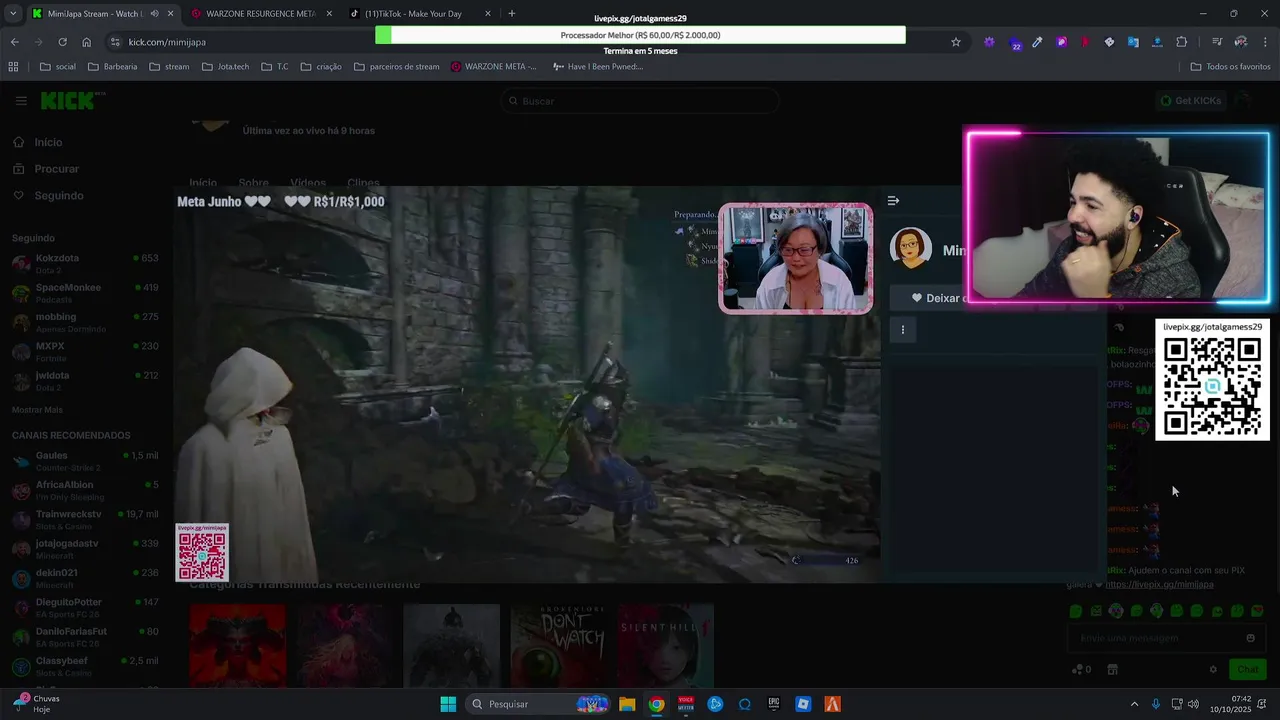Go to Início in Kick sidebar
The width and height of the screenshot is (1280, 720).
click(37, 142)
